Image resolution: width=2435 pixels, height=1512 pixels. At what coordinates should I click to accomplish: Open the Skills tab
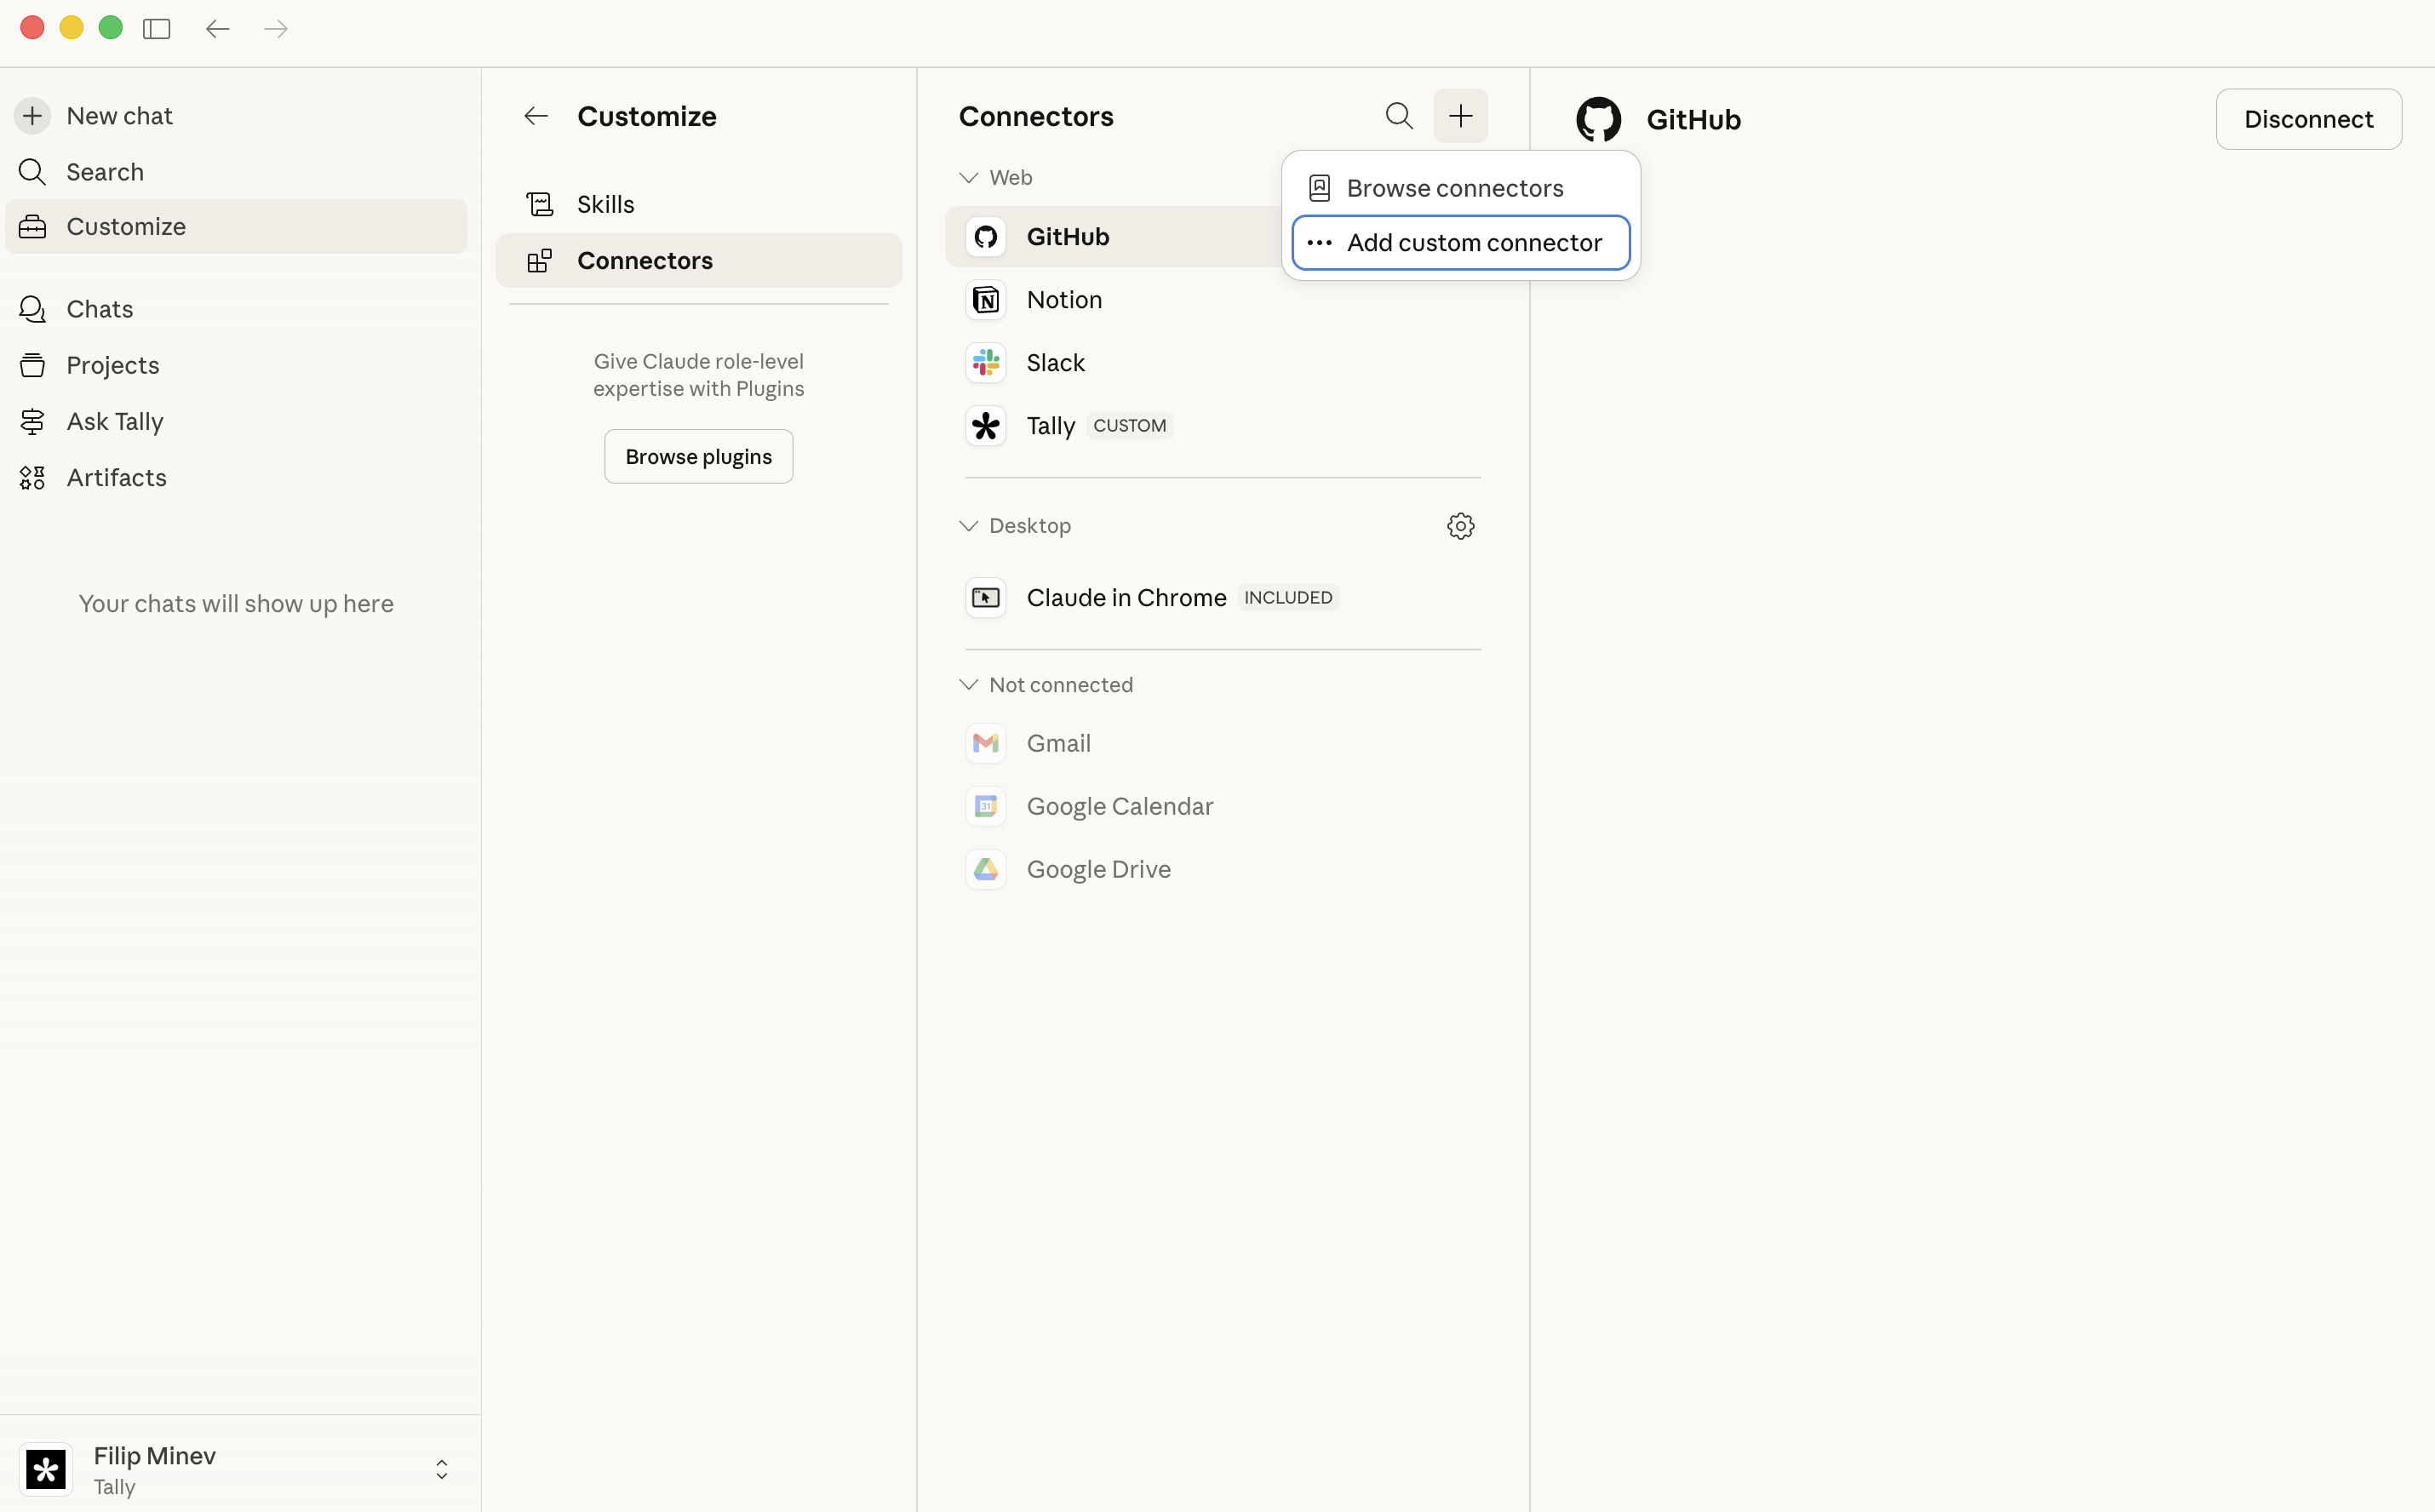699,204
